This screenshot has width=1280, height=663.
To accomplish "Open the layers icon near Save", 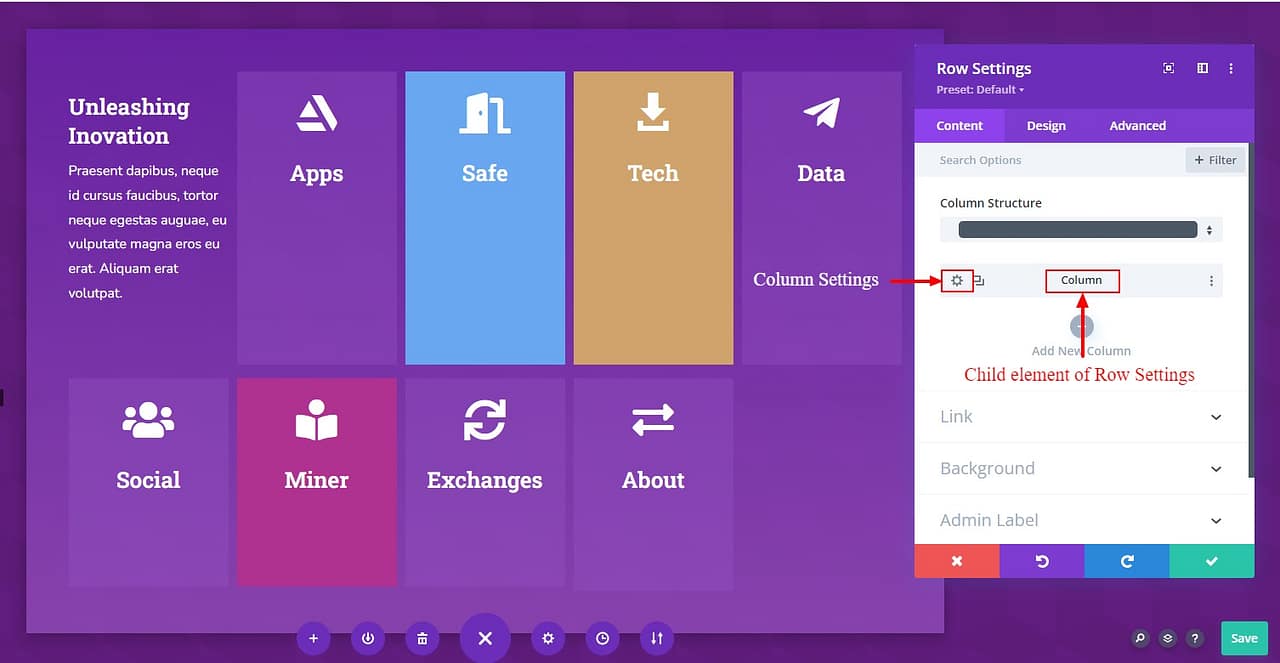I will [1167, 638].
